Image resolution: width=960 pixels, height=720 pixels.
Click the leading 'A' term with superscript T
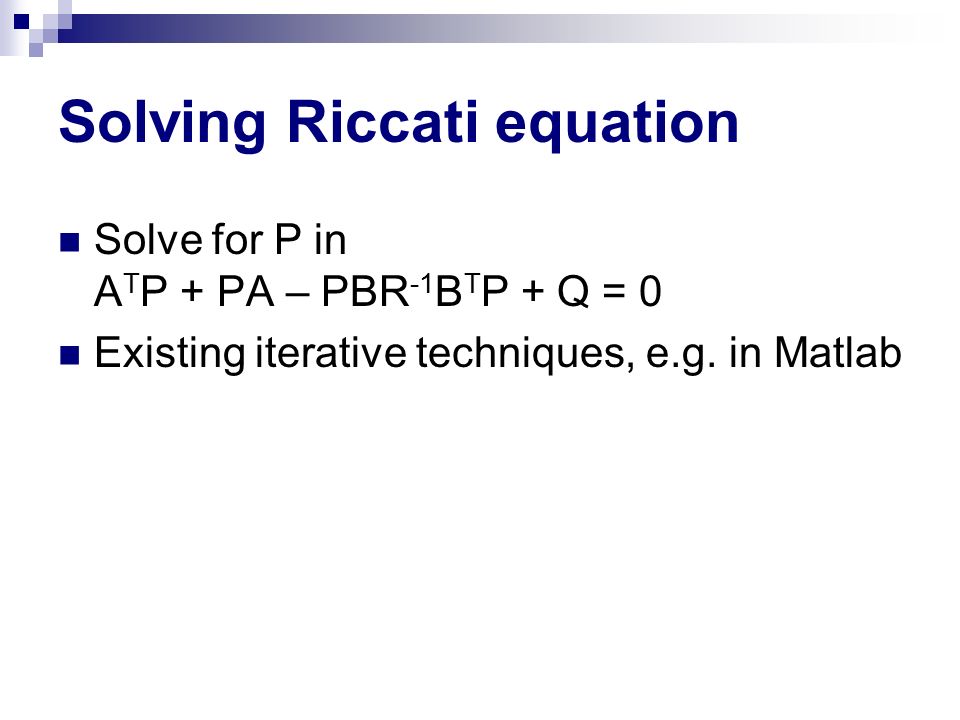tap(118, 290)
